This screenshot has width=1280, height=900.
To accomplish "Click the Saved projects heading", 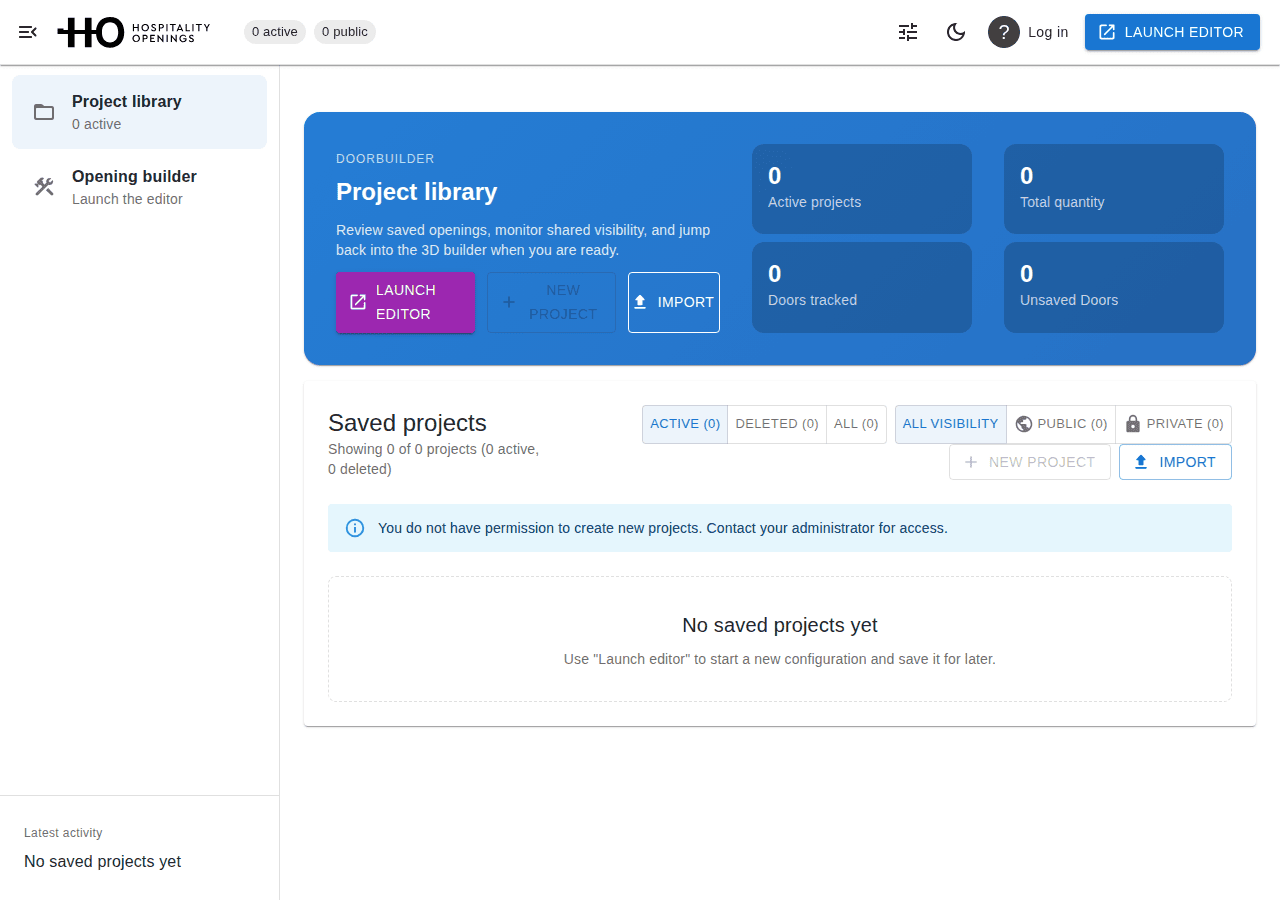I will pyautogui.click(x=407, y=422).
